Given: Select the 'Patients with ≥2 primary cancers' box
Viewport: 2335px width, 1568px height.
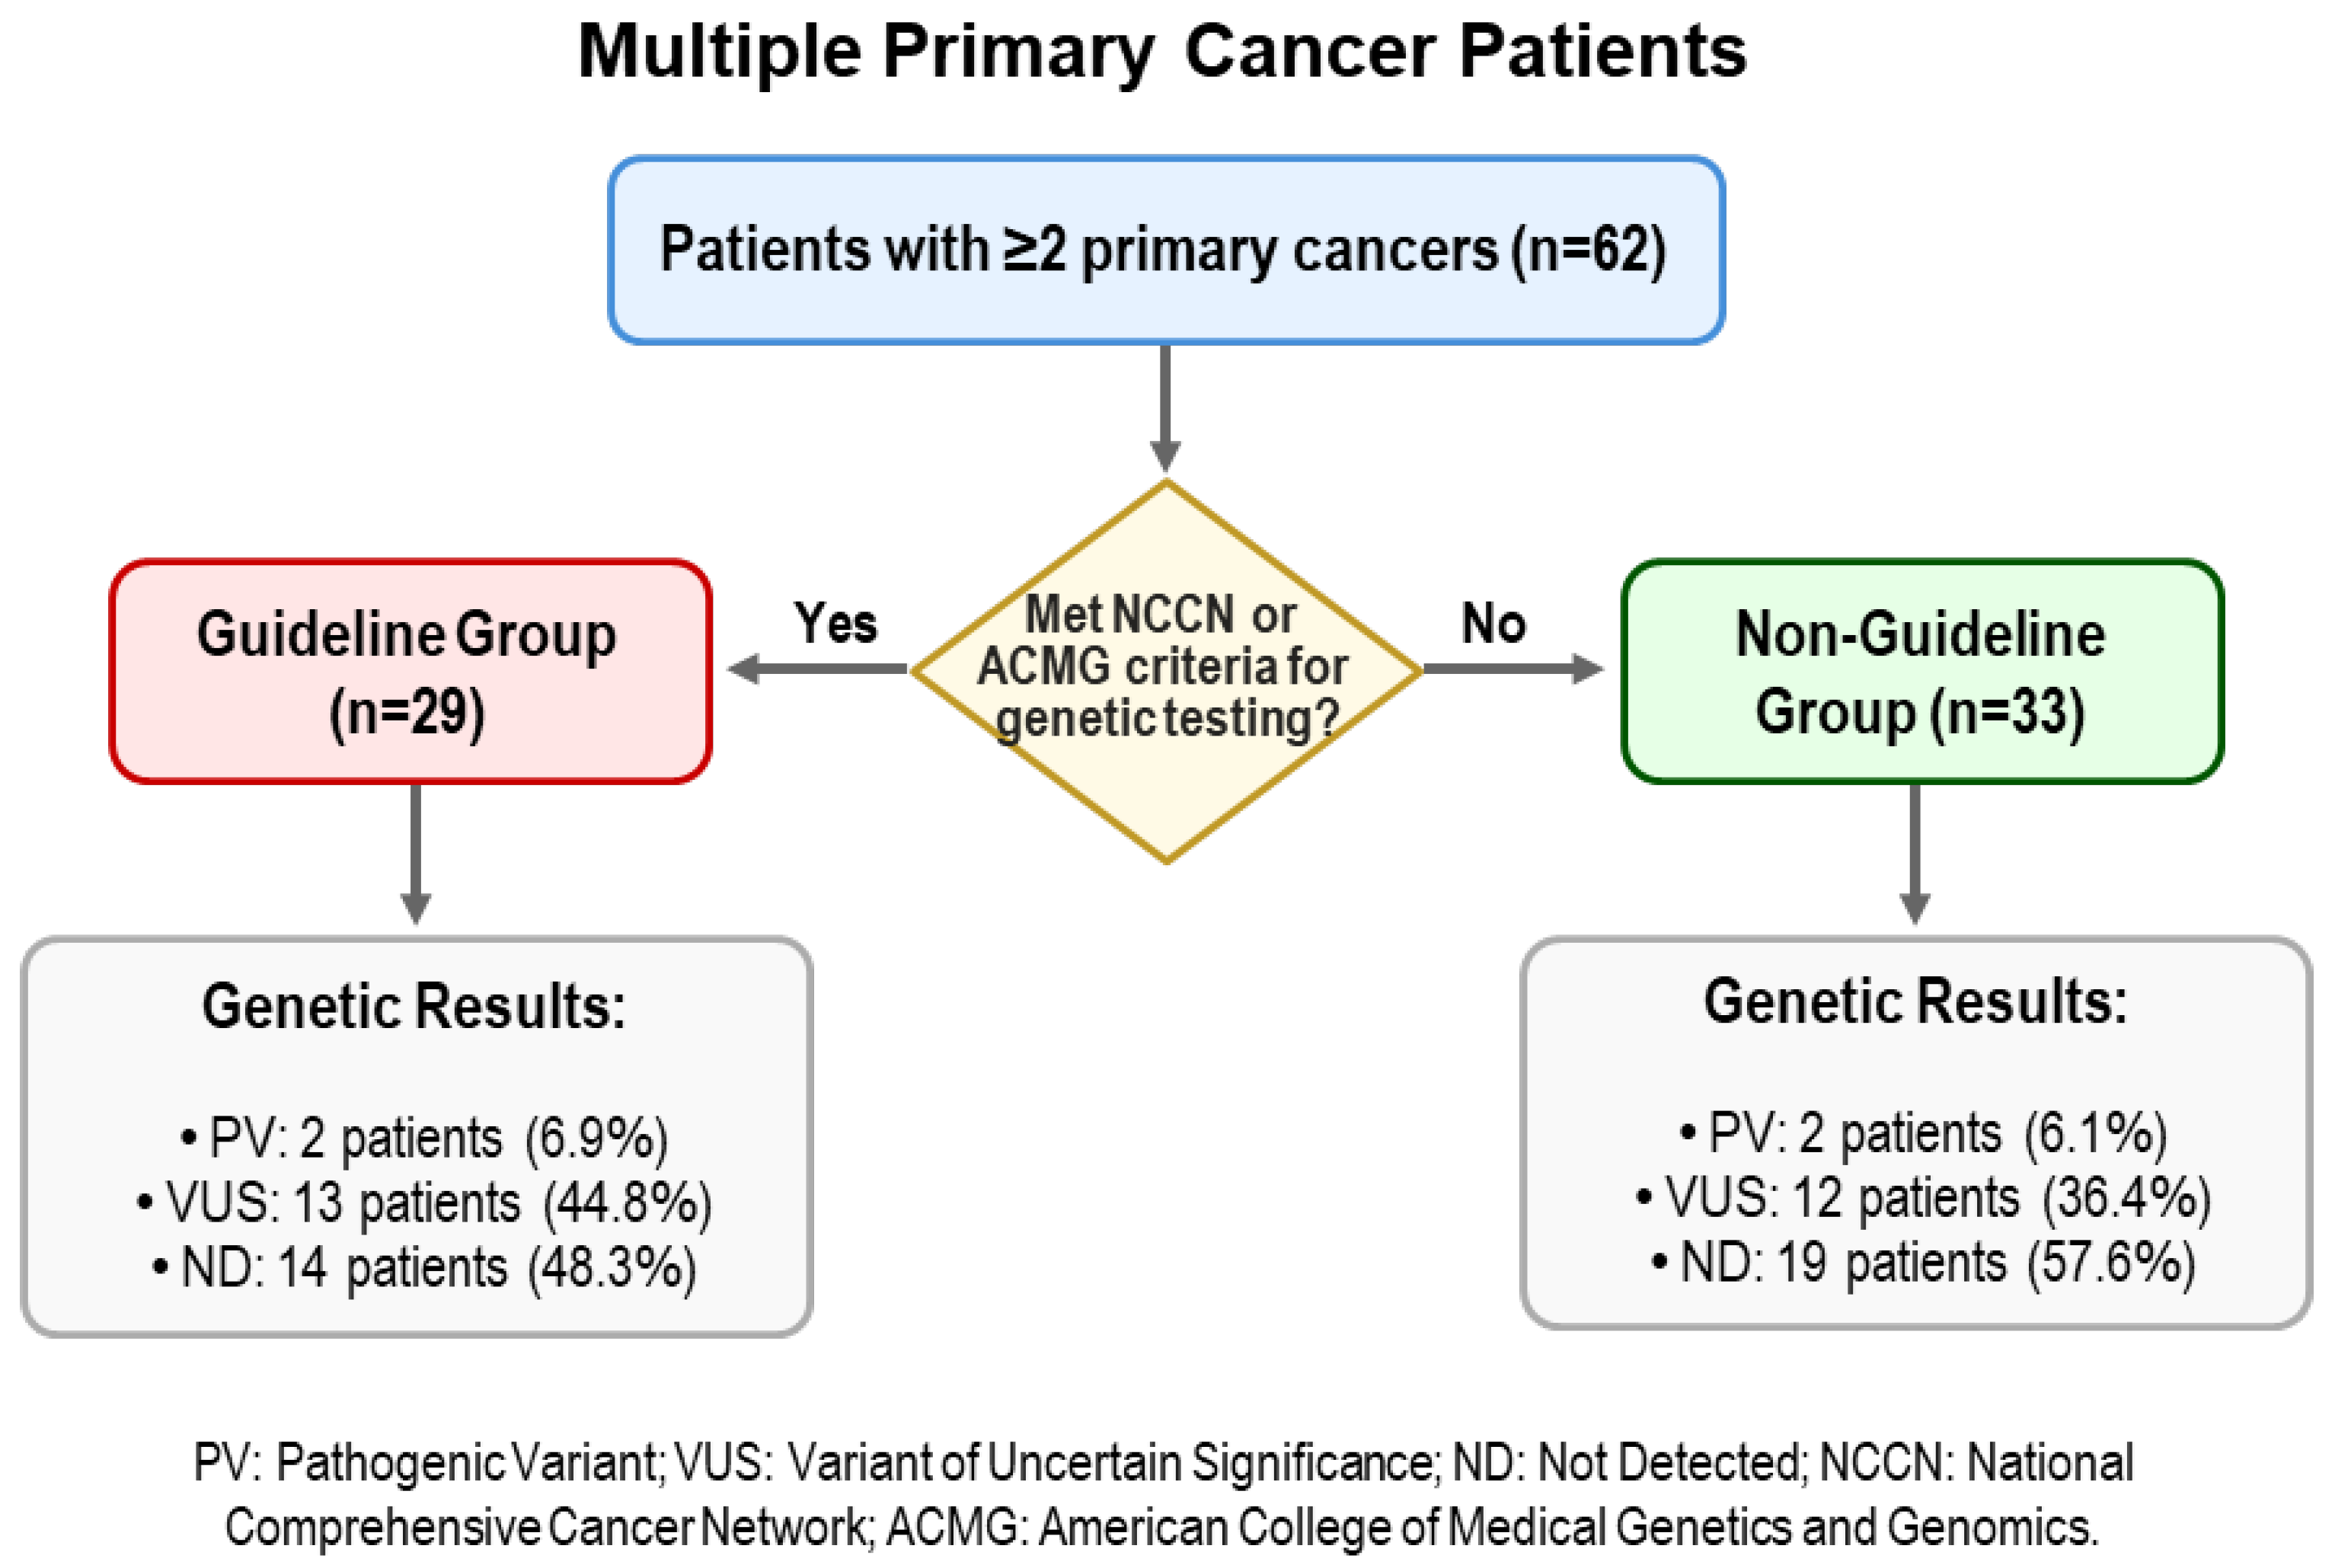Looking at the screenshot, I should pos(1166,250).
